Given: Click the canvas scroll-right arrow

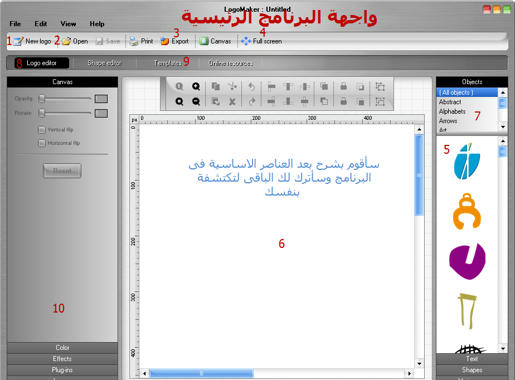Looking at the screenshot, I should click(x=409, y=373).
